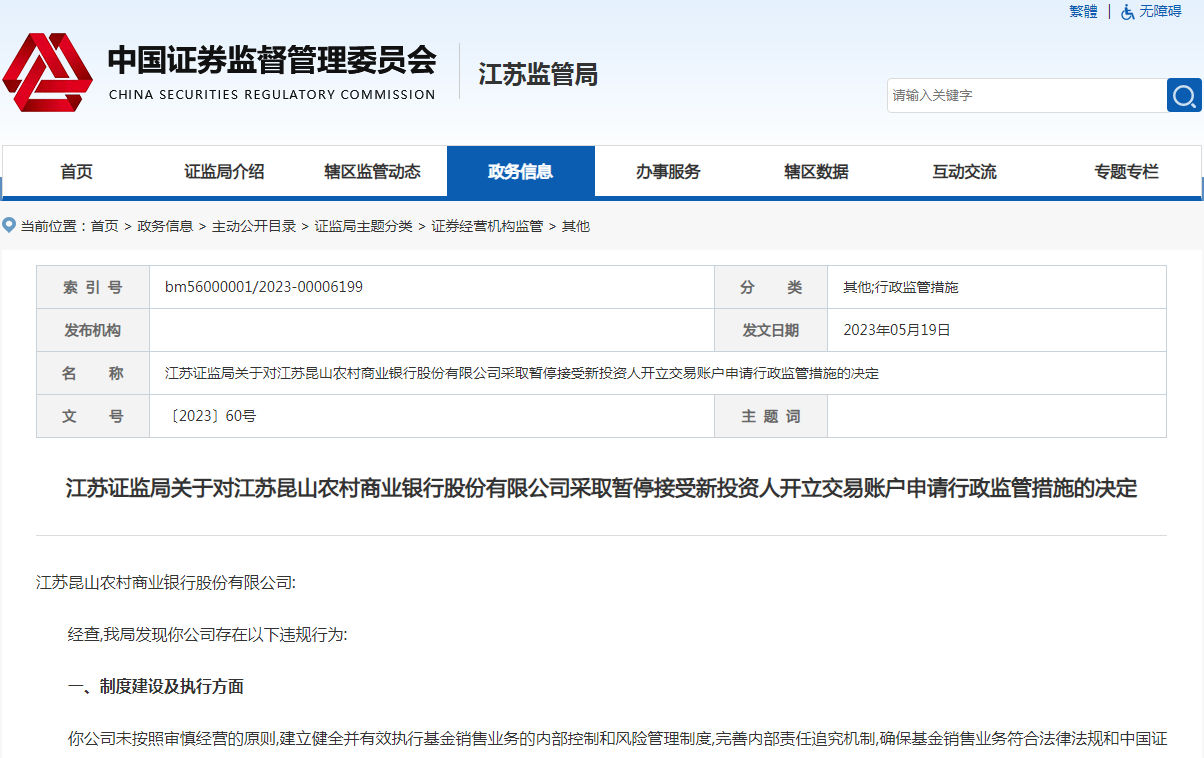
Task: Focus the keyword search input field
Action: pyautogui.click(x=1026, y=96)
